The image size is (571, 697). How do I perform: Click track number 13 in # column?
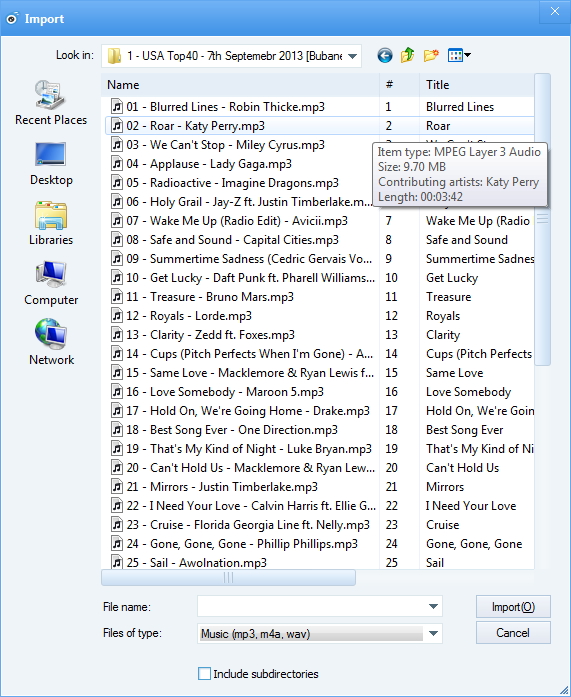391,335
